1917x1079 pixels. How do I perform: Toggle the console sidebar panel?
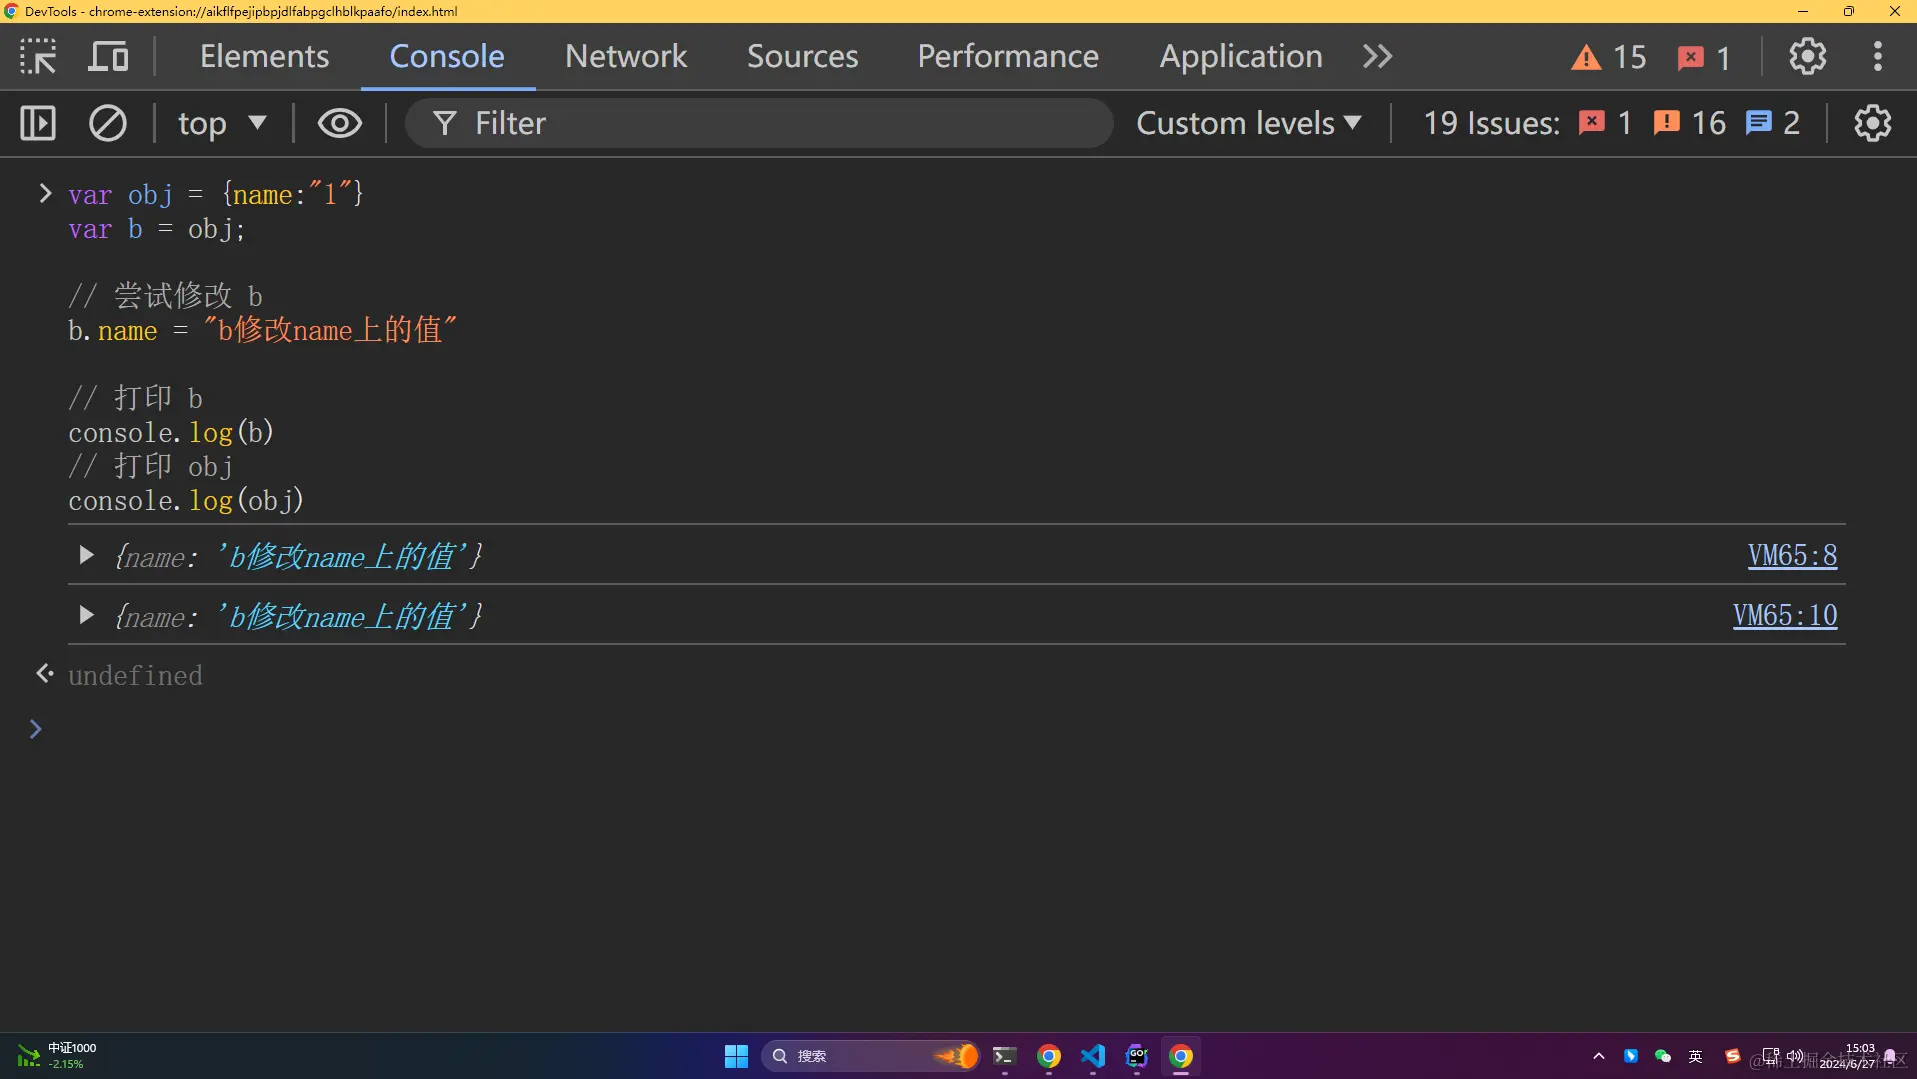click(38, 123)
